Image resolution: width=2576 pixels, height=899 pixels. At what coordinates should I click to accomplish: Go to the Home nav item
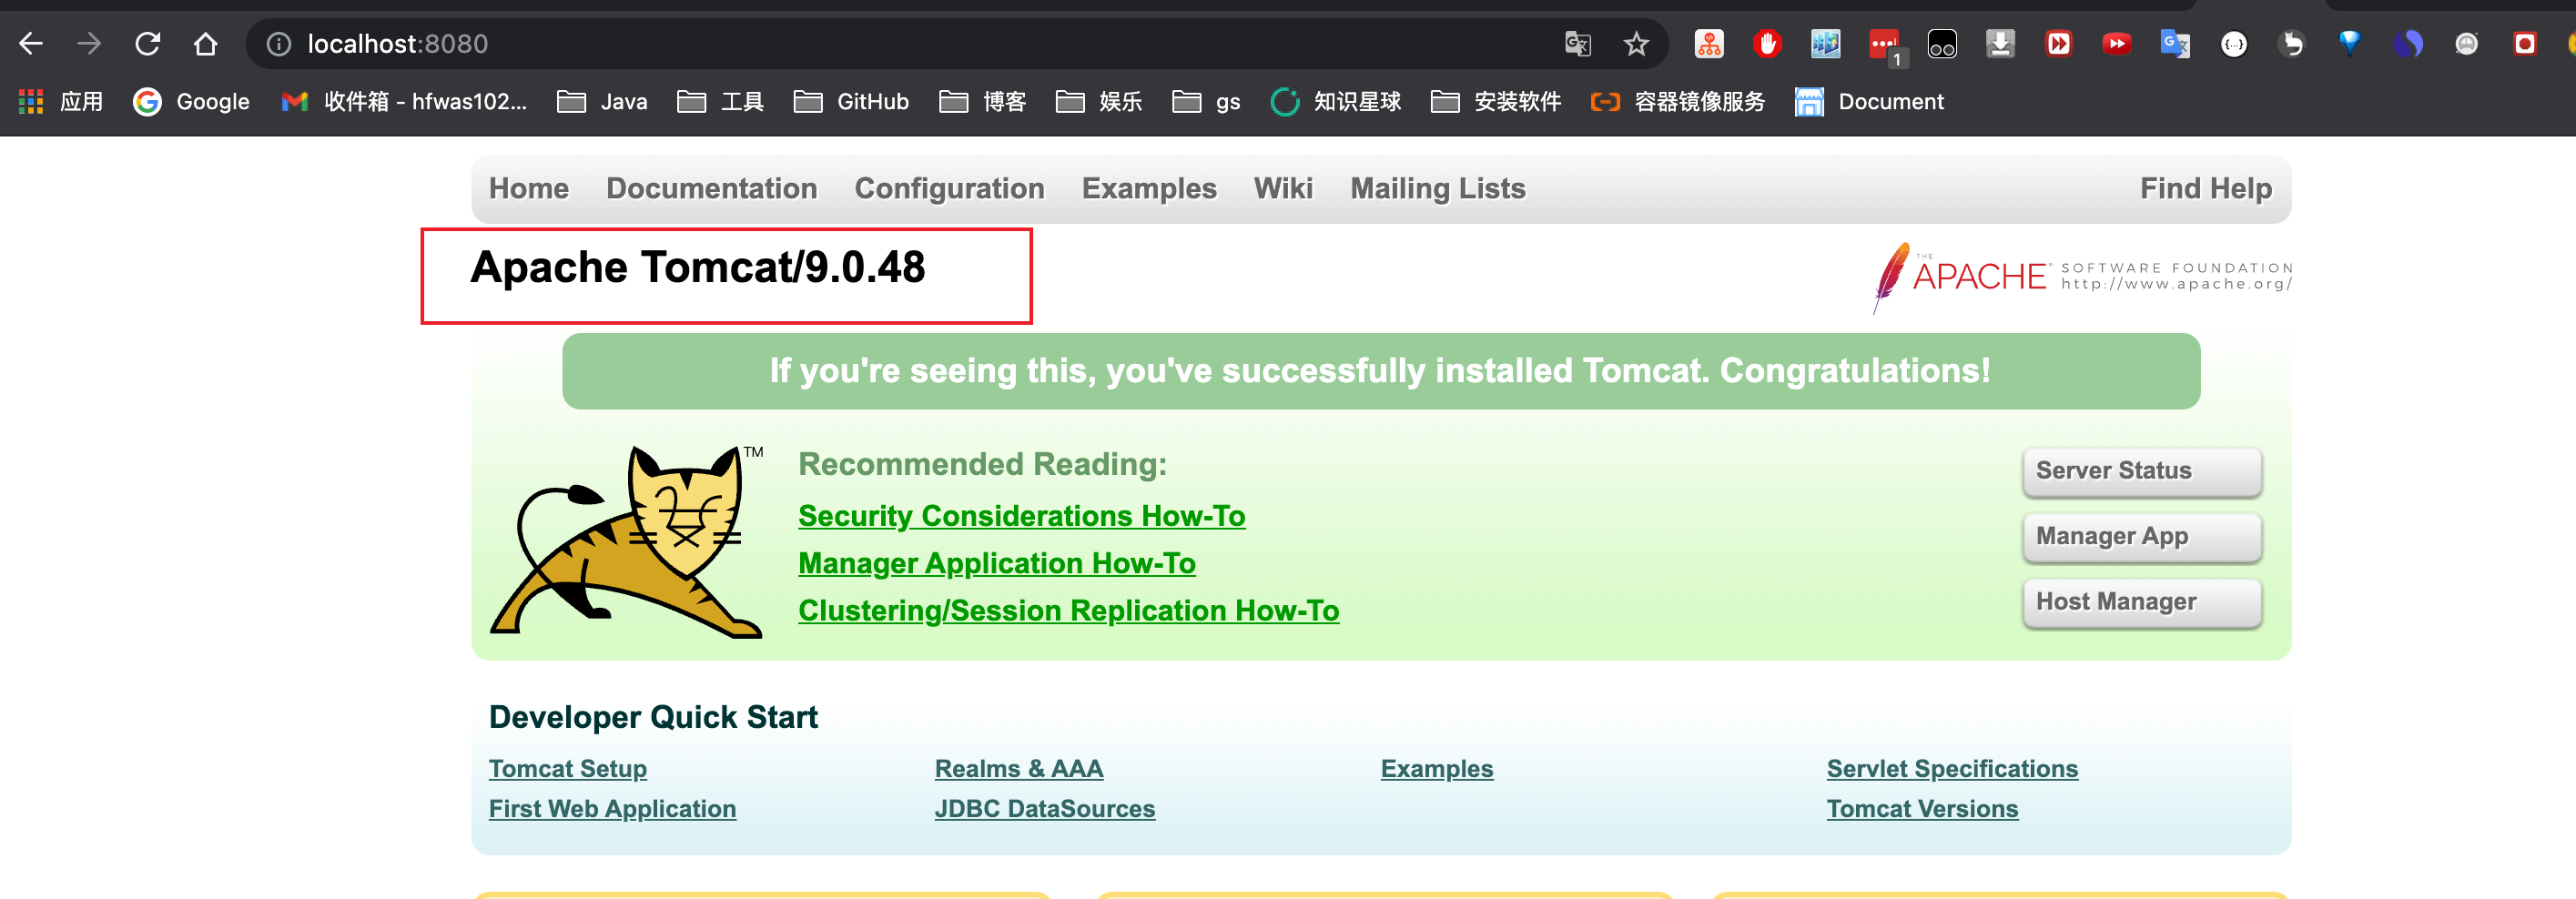528,188
